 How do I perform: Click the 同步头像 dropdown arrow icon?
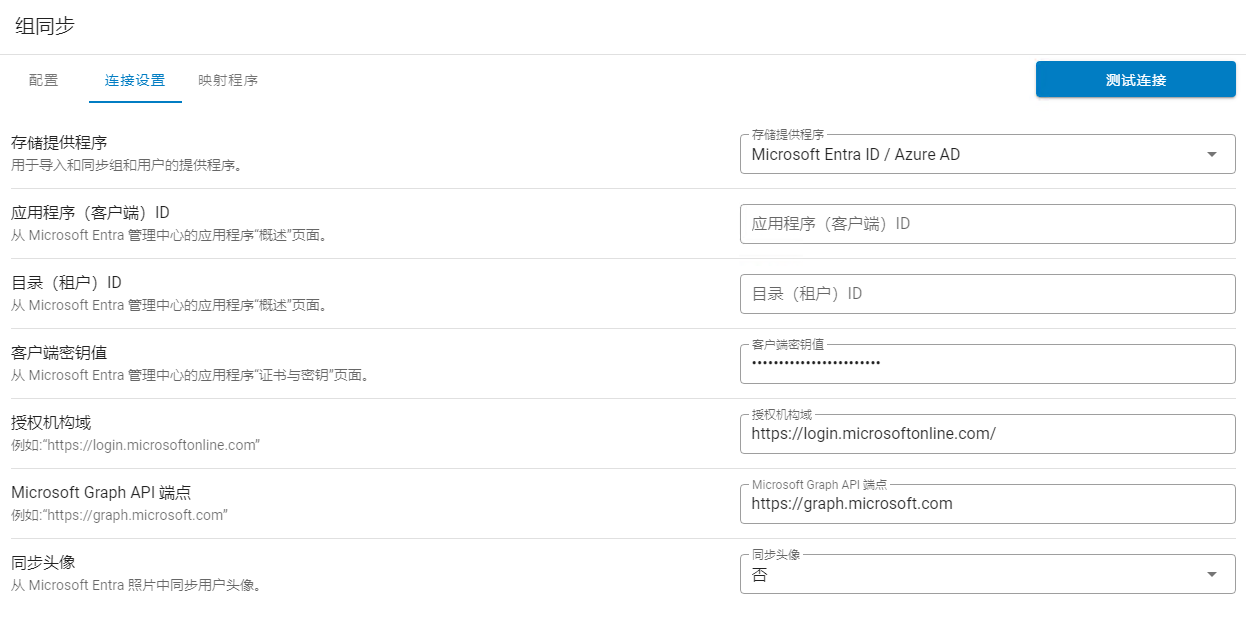[x=1212, y=574]
